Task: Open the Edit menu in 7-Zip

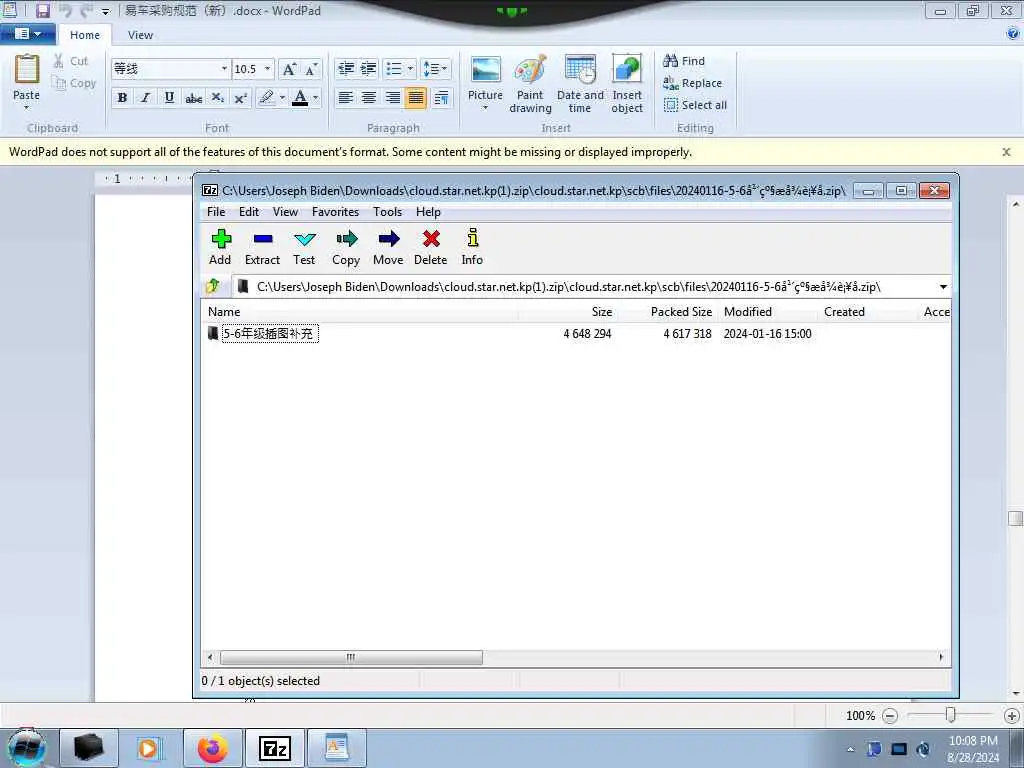Action: [x=249, y=212]
